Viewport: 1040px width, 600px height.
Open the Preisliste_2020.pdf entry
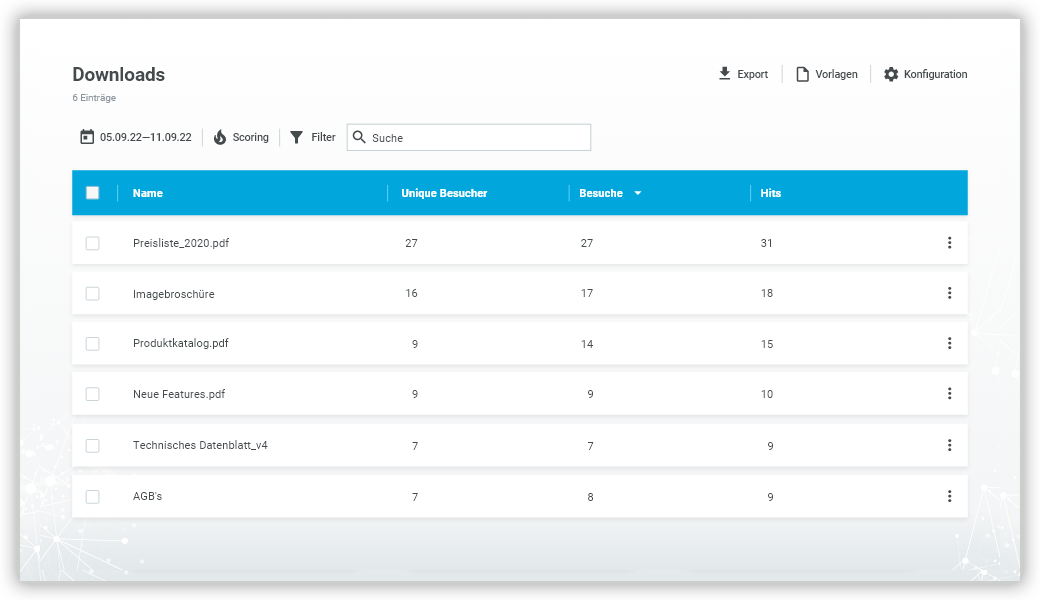pyautogui.click(x=181, y=243)
